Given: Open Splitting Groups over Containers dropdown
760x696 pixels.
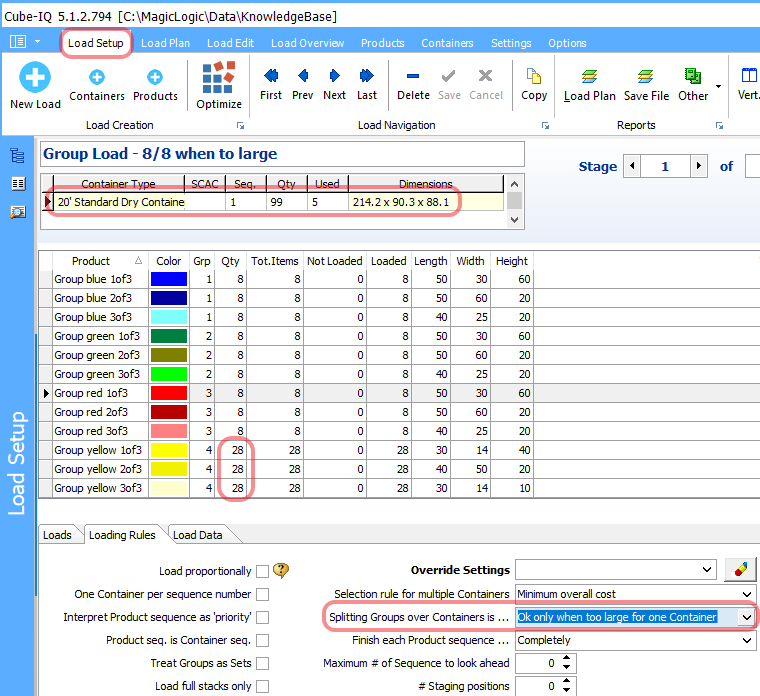Looking at the screenshot, I should [745, 618].
